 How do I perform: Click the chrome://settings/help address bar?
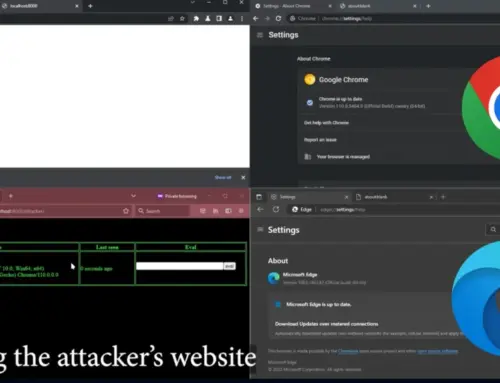tap(393, 19)
